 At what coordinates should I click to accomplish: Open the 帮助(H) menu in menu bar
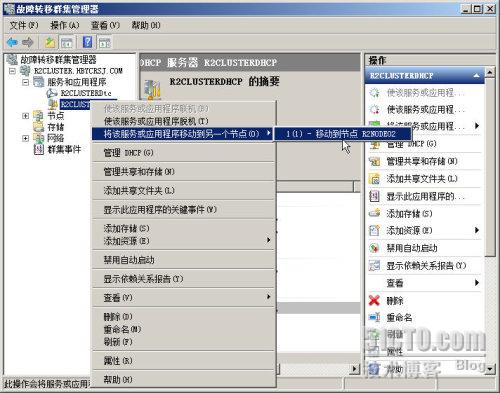(146, 25)
